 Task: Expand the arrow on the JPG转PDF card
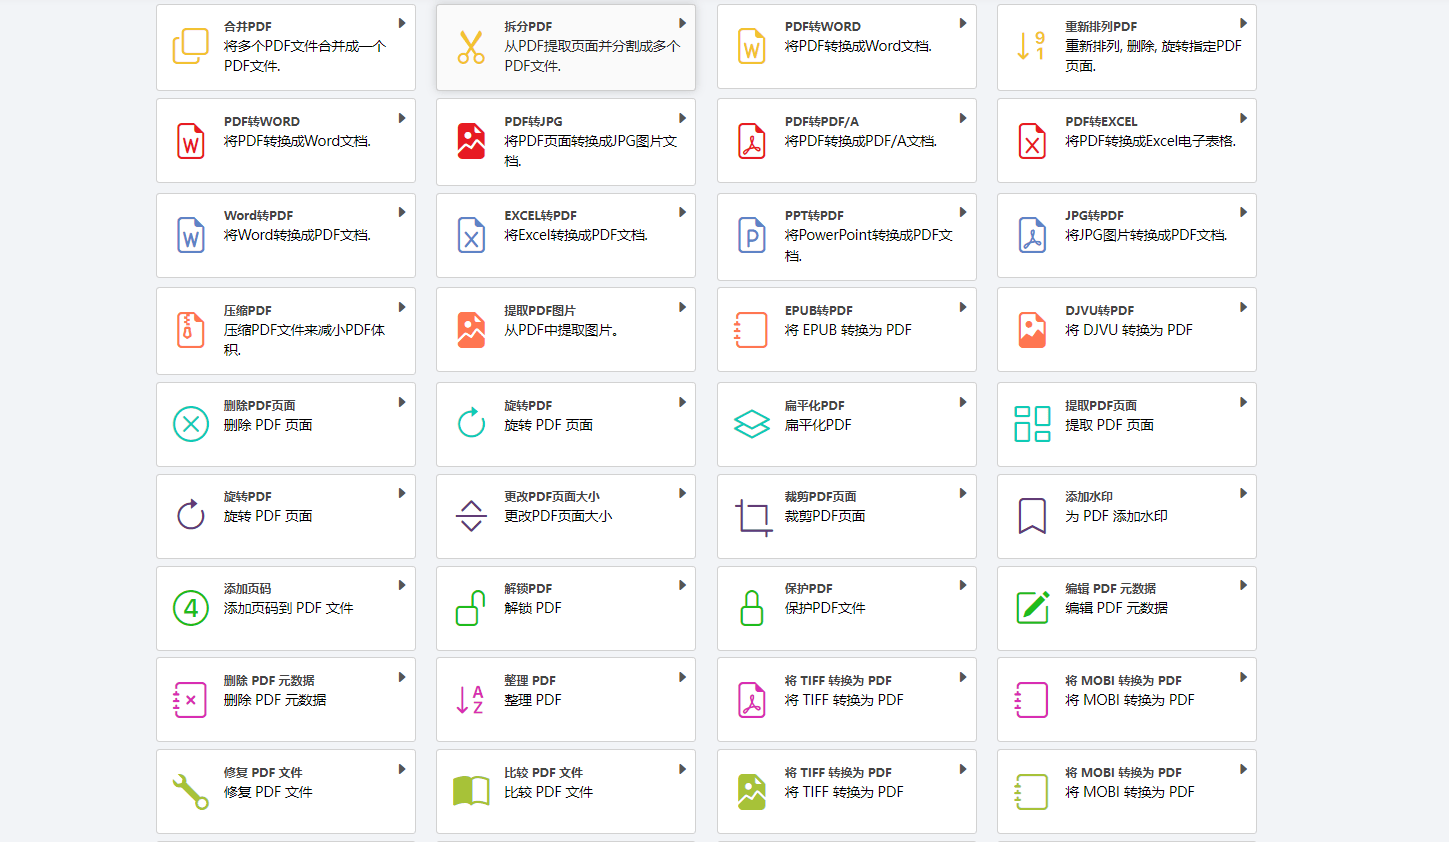click(x=1243, y=212)
